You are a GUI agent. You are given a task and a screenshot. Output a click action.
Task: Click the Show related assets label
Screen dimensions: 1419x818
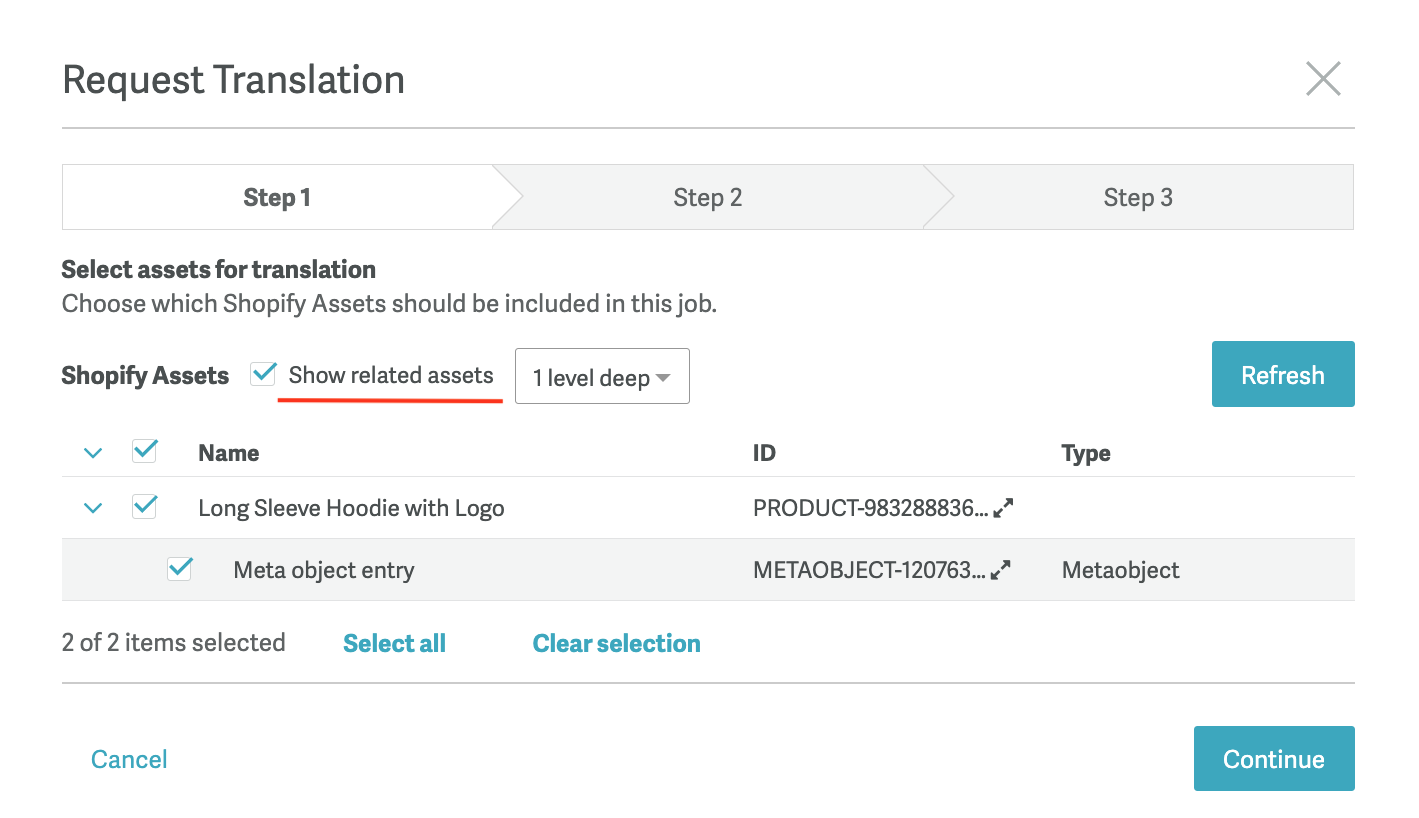(x=391, y=375)
